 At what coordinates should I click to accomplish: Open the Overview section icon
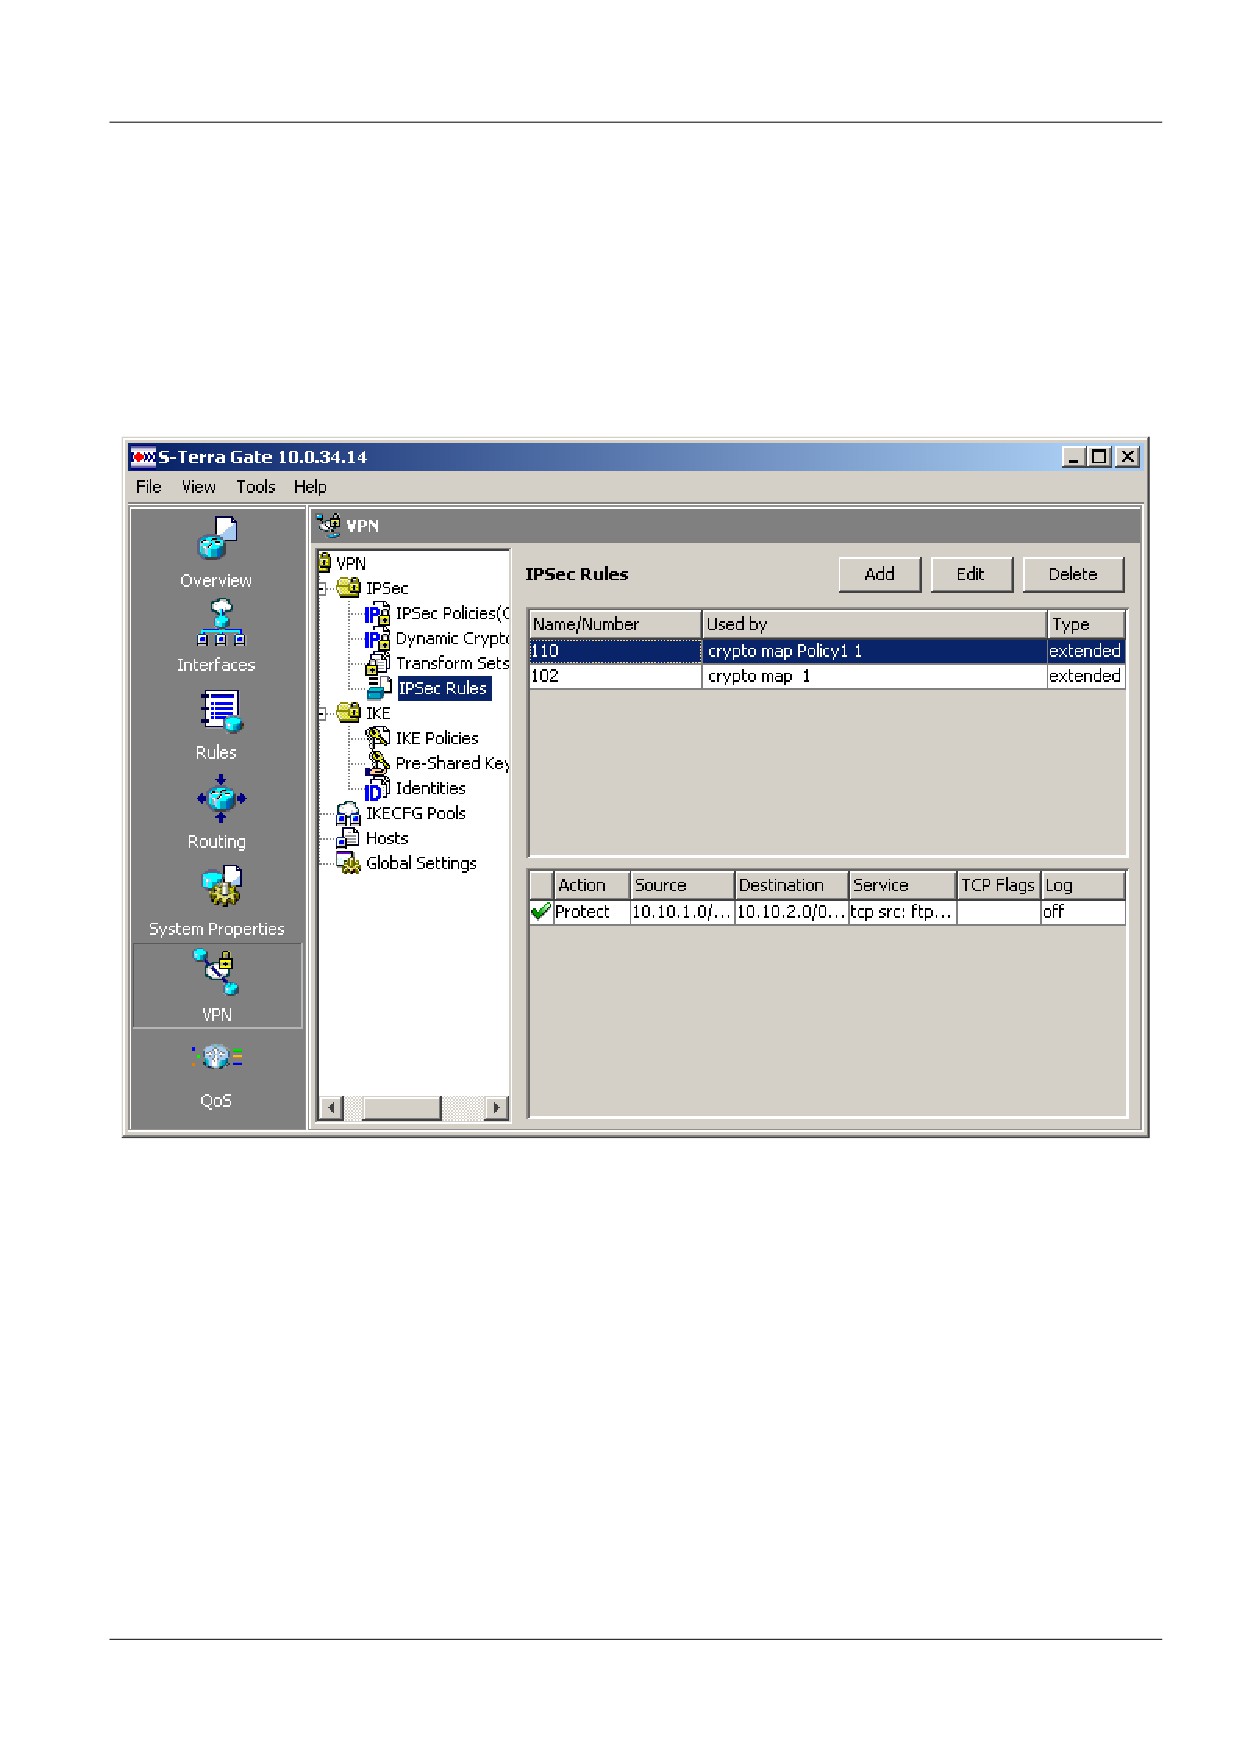pos(216,538)
